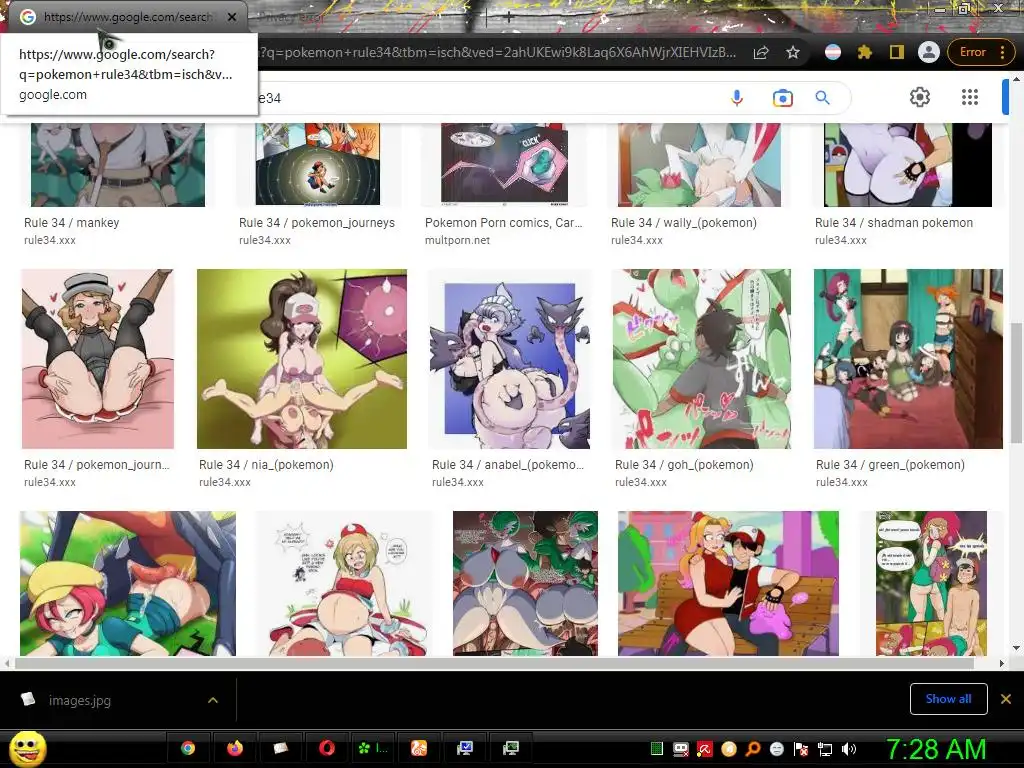This screenshot has width=1024, height=768.
Task: Click inside the Google search box
Action: tap(483, 98)
